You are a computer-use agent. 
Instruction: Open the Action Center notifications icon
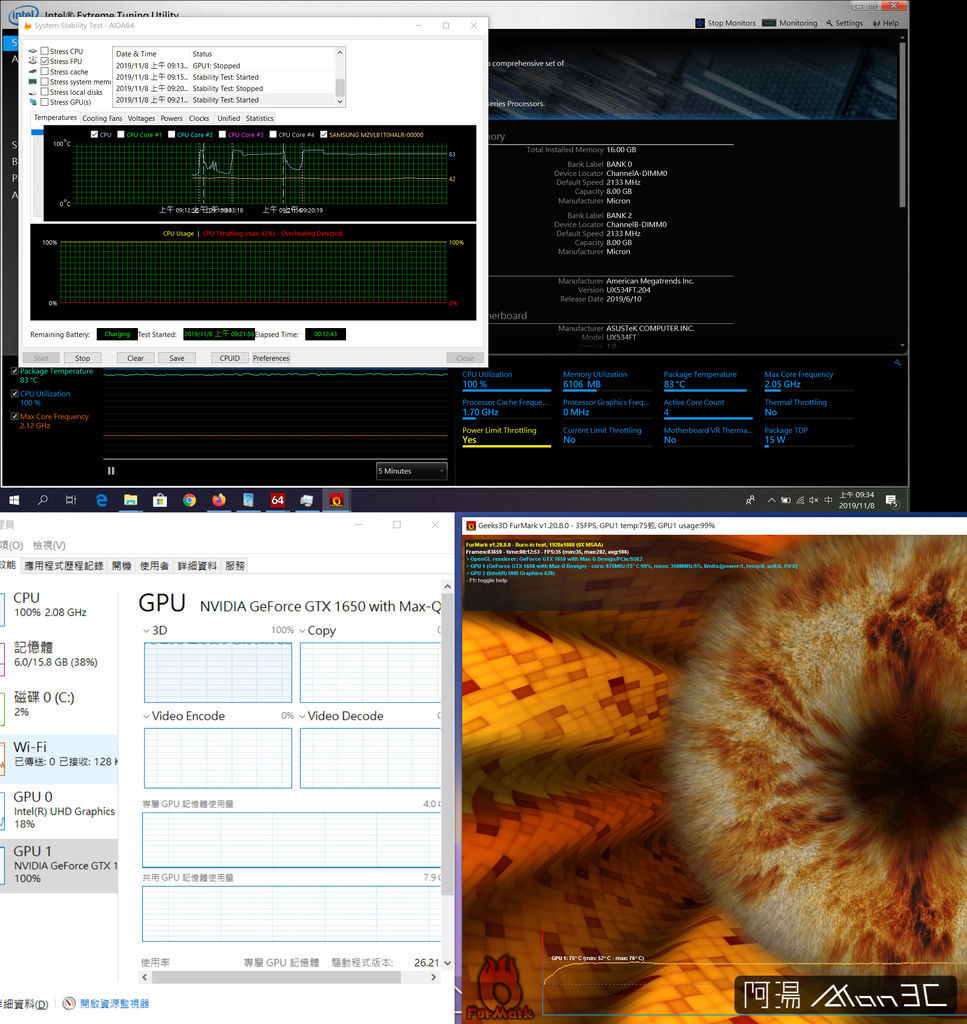point(892,501)
